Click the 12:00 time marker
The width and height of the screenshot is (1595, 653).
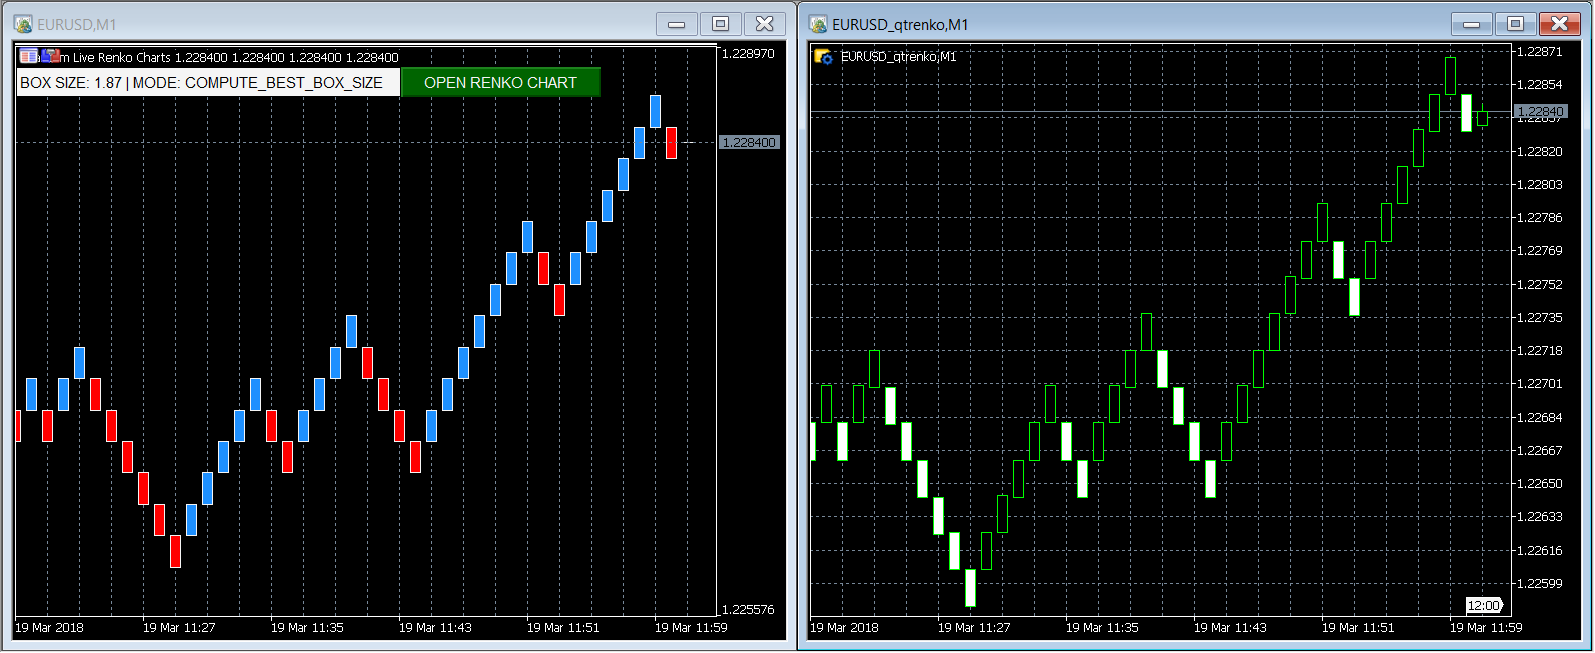(x=1484, y=605)
